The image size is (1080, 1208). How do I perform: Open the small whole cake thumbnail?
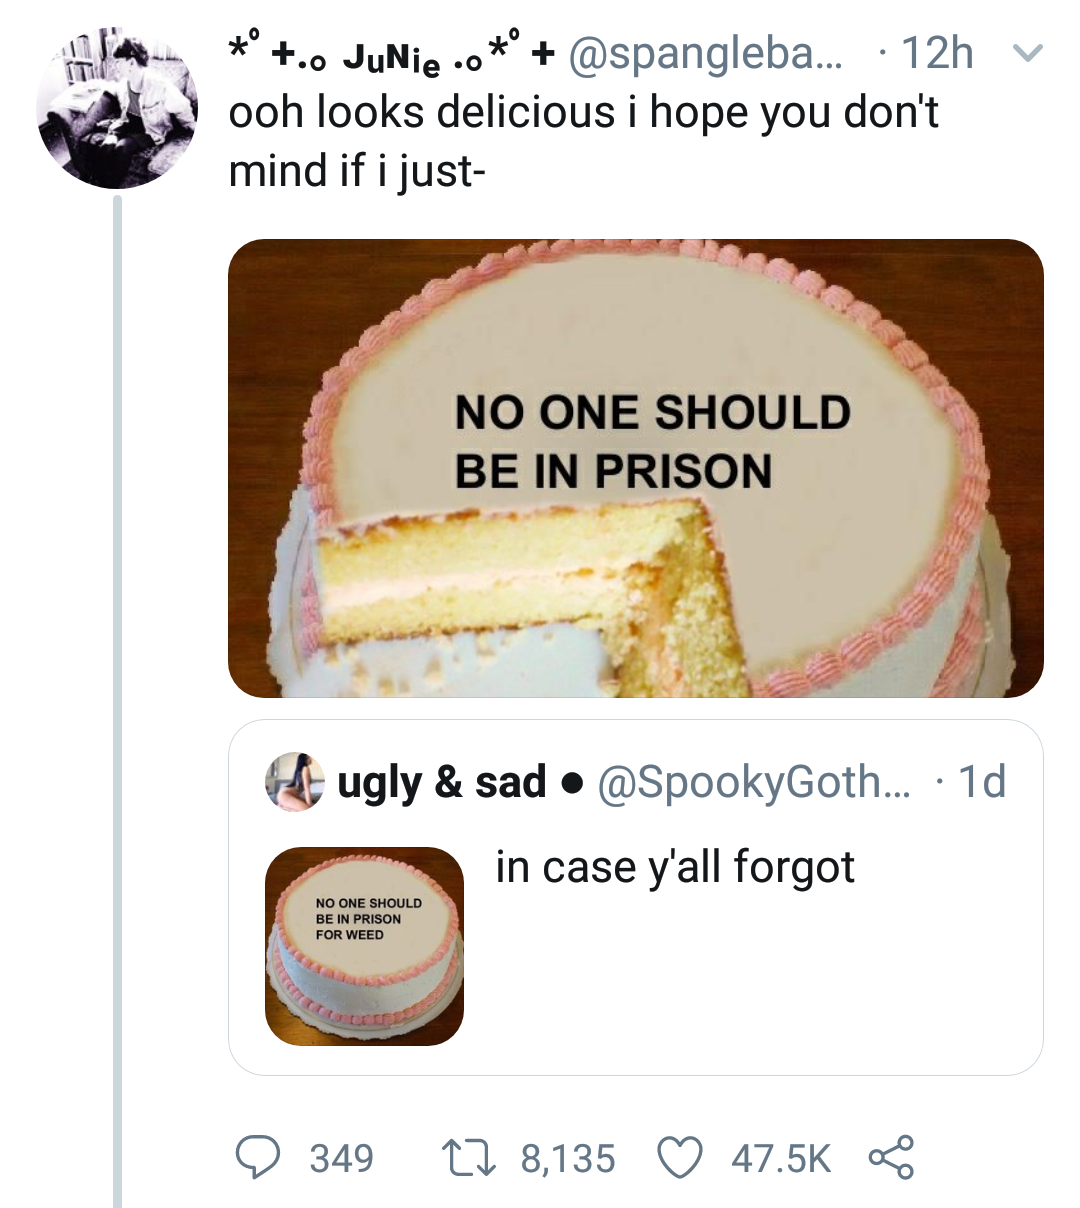pyautogui.click(x=364, y=945)
